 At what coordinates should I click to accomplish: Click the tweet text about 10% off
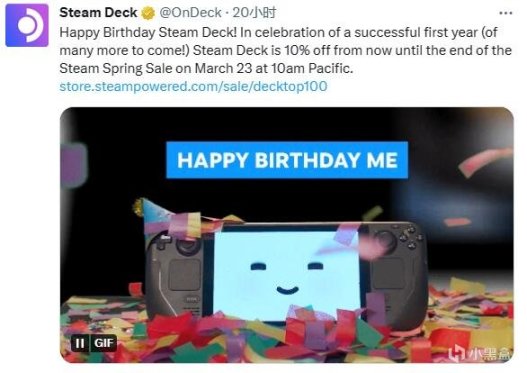coord(286,50)
